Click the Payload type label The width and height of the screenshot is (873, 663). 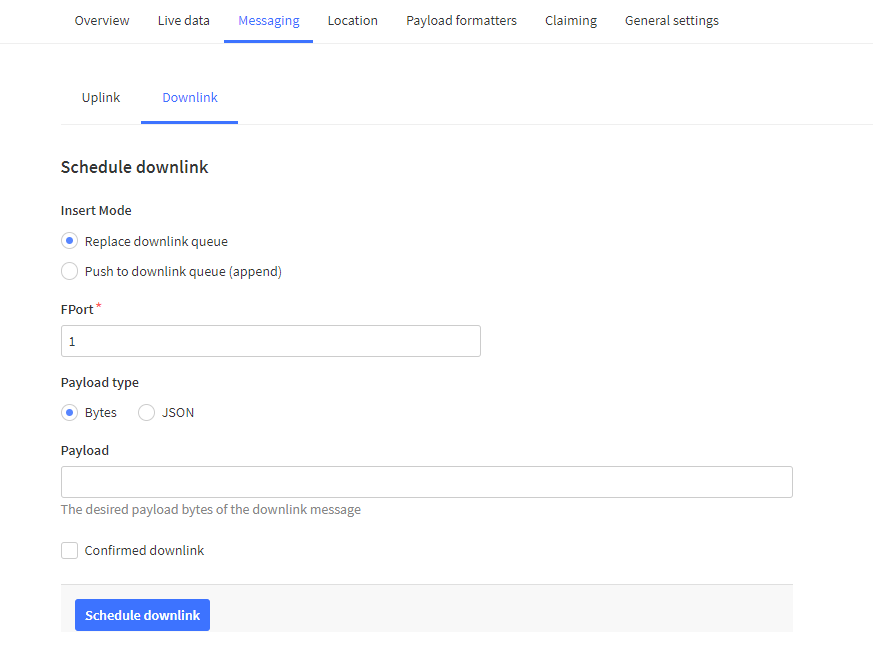click(100, 382)
